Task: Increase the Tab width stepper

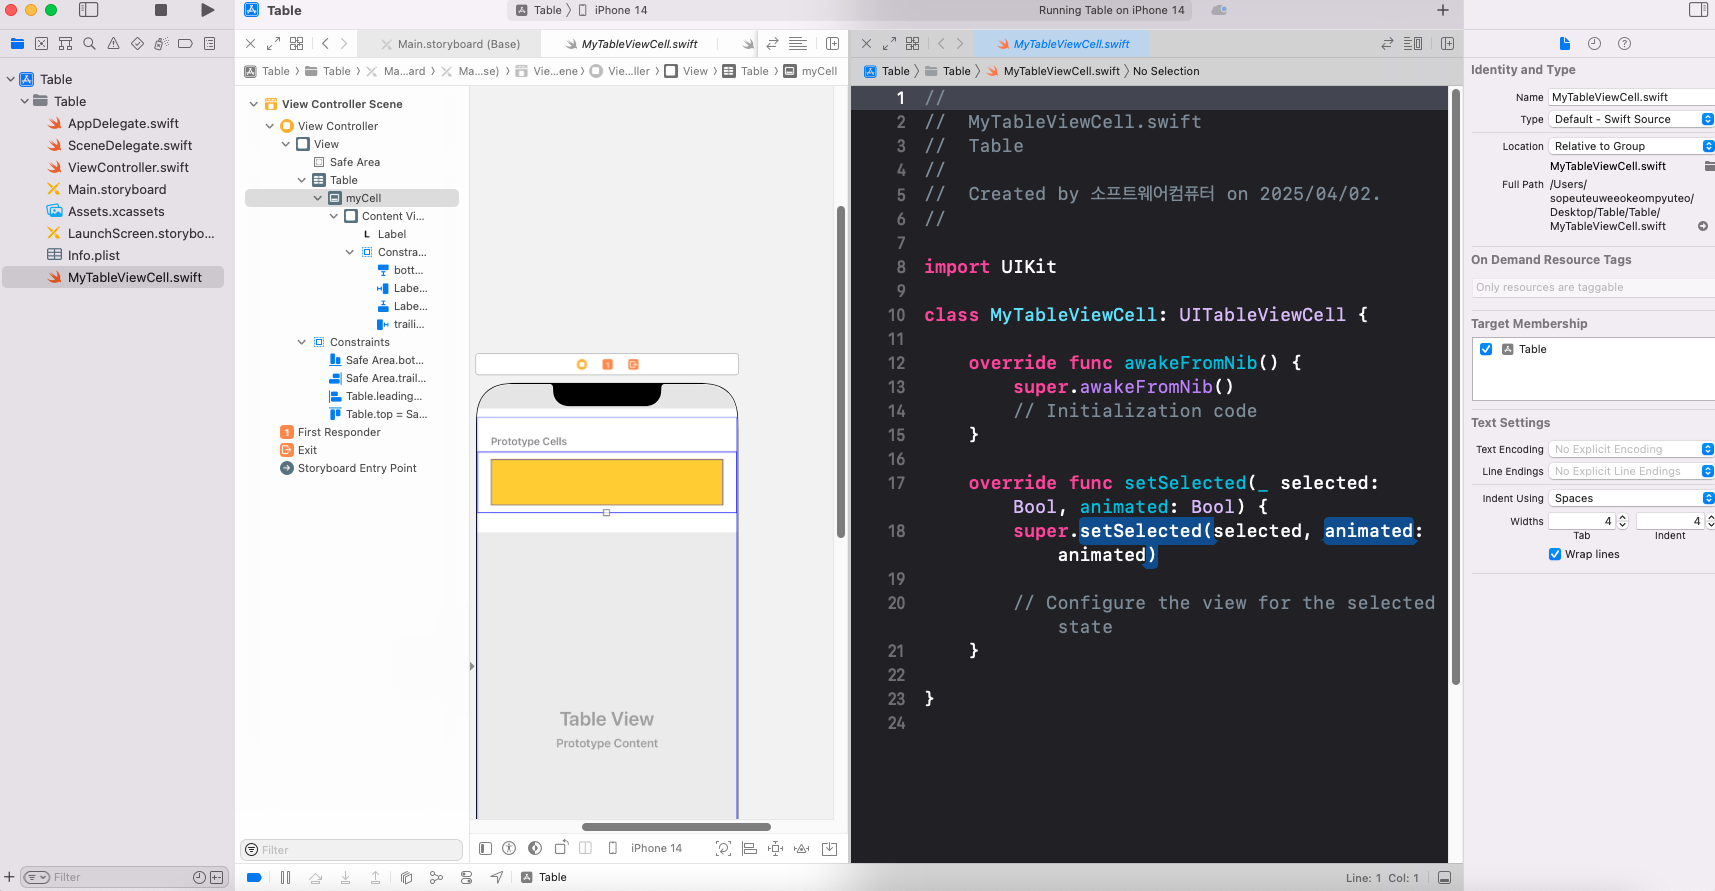Action: pyautogui.click(x=1622, y=517)
